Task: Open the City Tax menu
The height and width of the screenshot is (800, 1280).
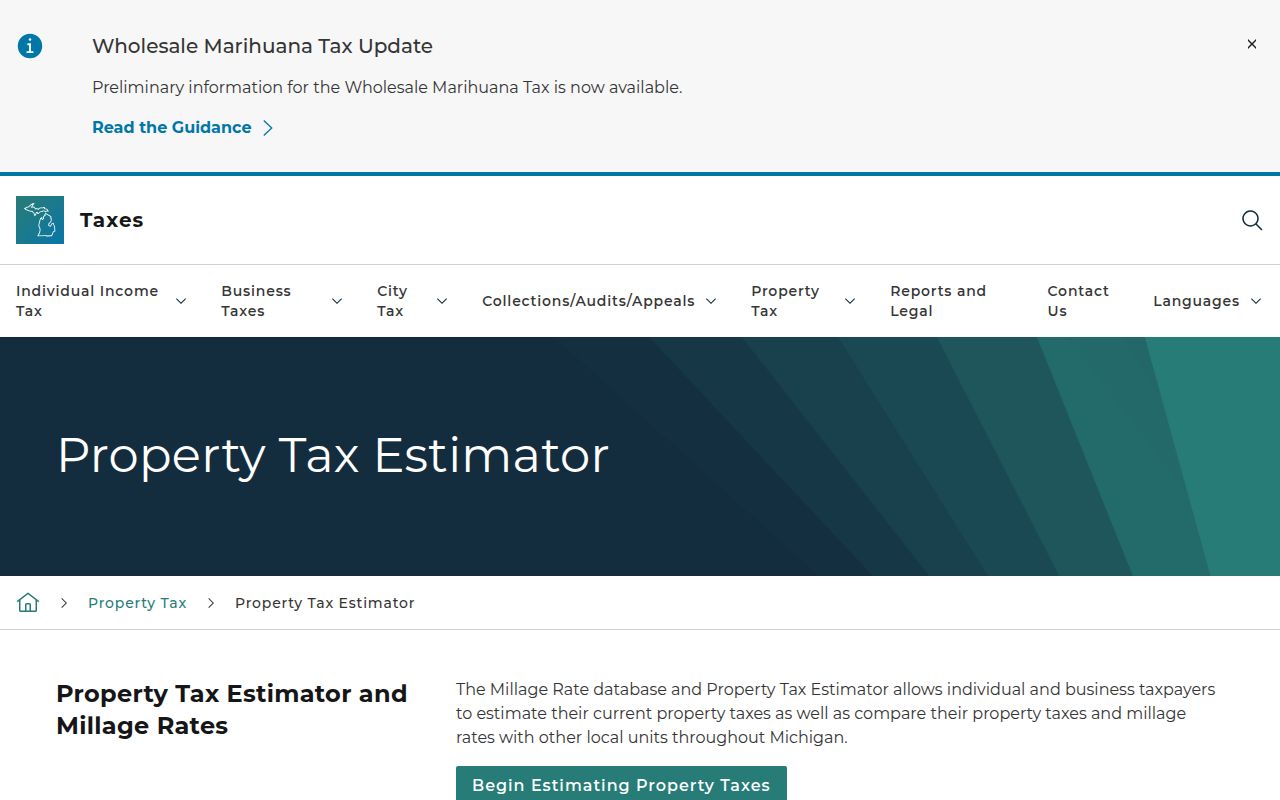Action: pyautogui.click(x=392, y=301)
